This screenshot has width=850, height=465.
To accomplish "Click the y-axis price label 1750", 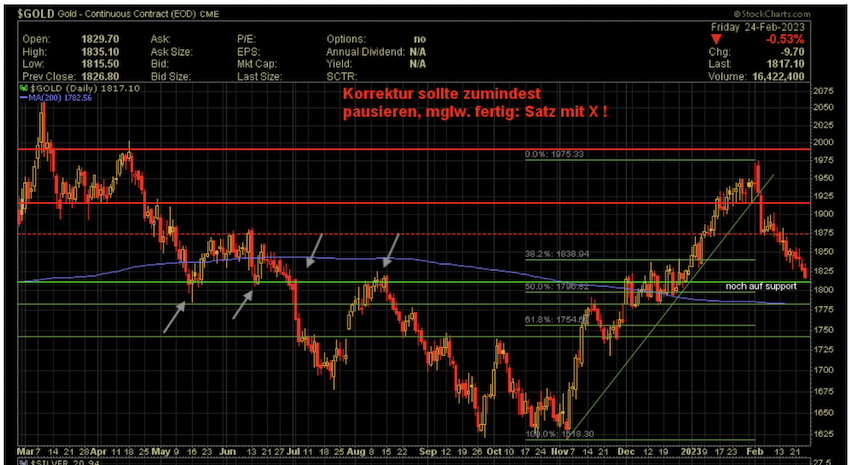I will (x=823, y=330).
